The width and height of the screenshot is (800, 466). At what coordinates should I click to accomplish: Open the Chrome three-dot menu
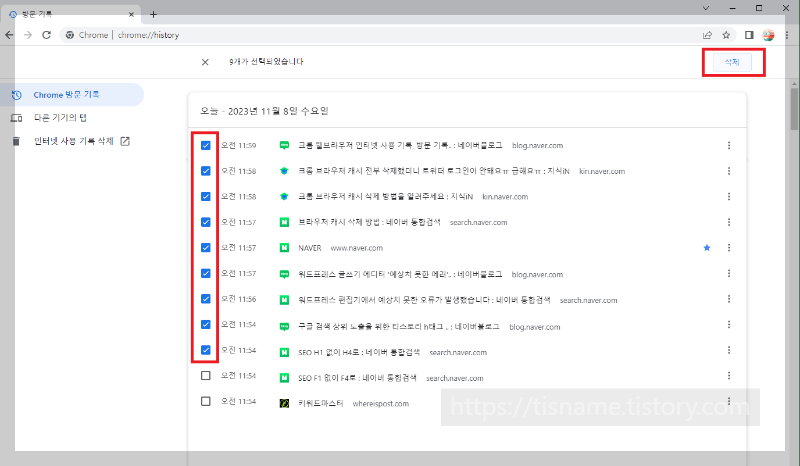(787, 35)
